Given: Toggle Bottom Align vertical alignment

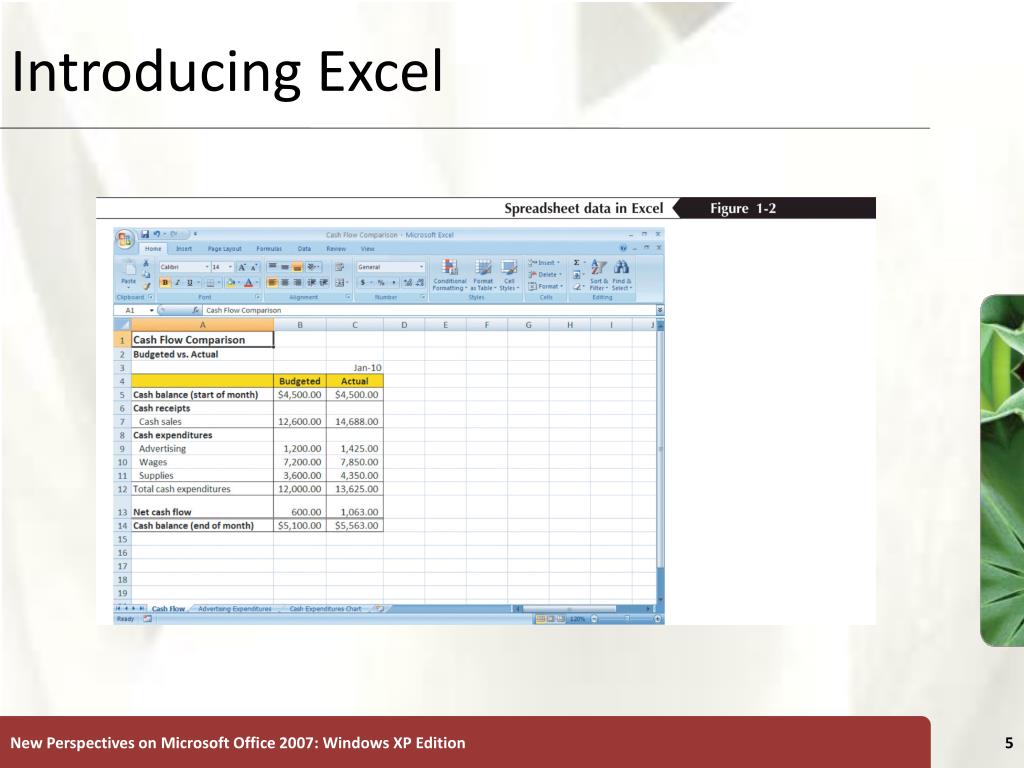Looking at the screenshot, I should click(297, 267).
